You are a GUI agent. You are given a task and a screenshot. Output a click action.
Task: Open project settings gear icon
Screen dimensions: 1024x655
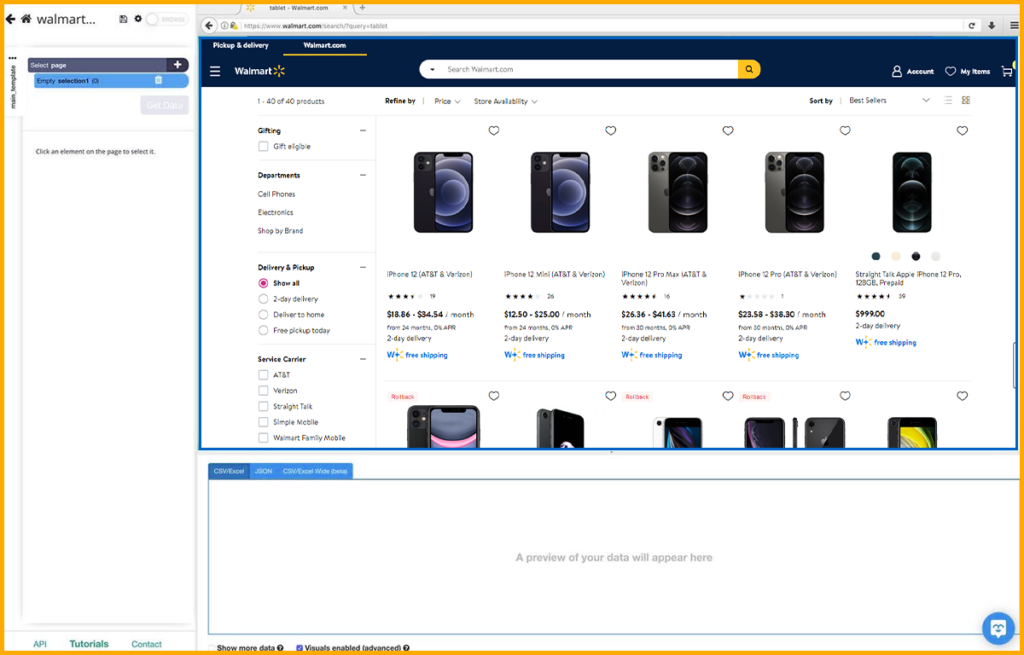tap(138, 19)
